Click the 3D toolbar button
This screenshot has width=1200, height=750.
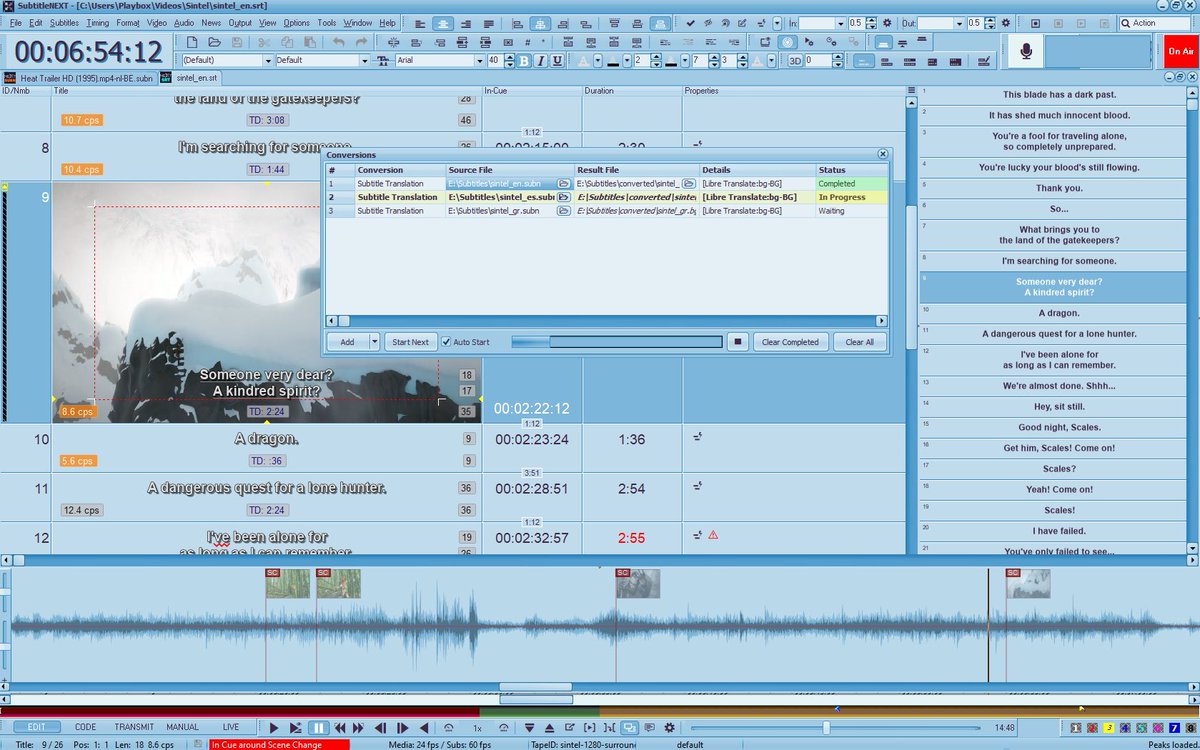click(x=795, y=60)
